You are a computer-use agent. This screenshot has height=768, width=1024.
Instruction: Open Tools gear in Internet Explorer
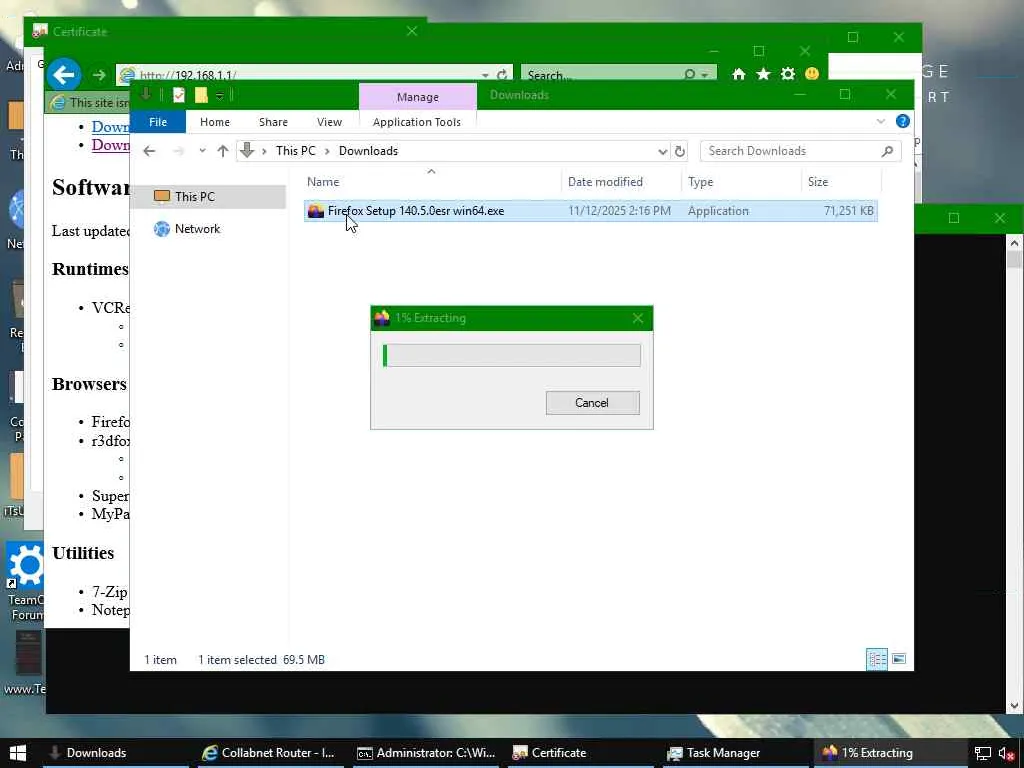[788, 74]
